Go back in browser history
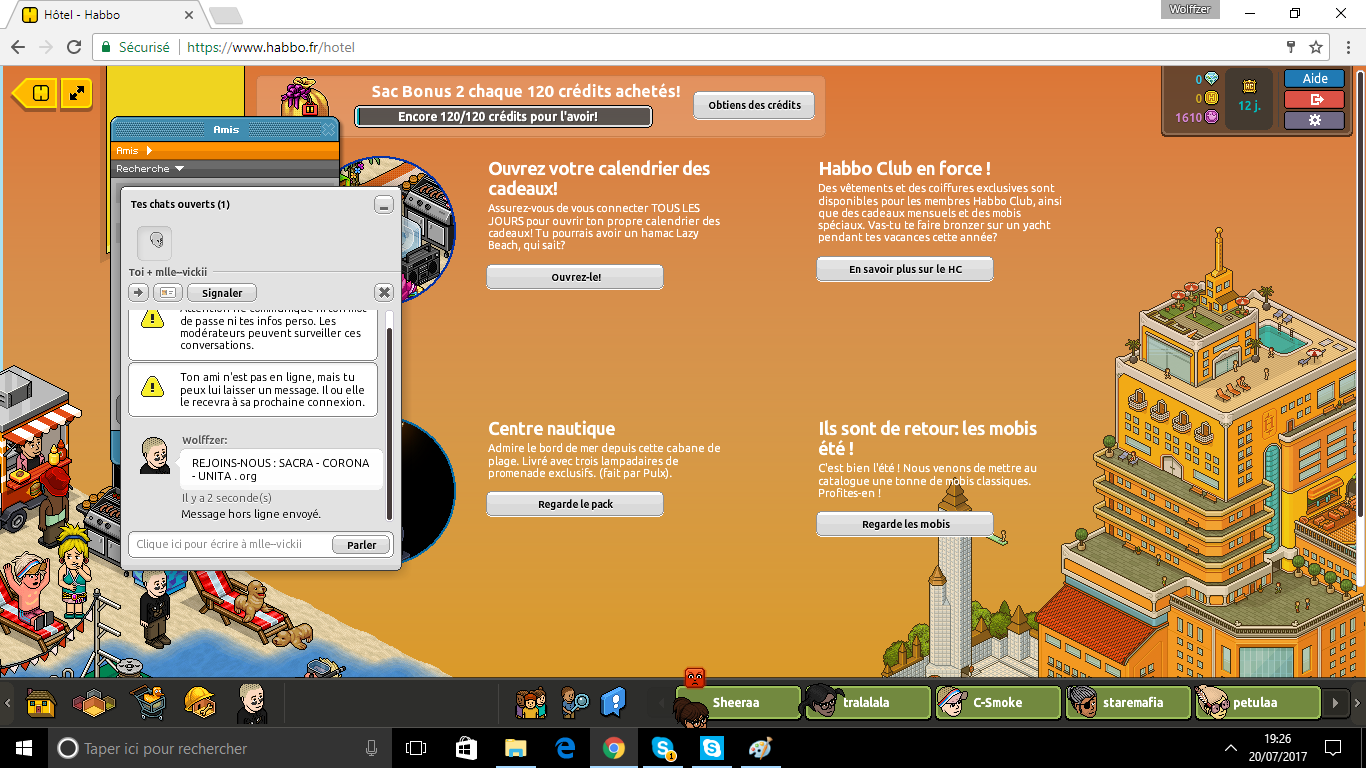 point(17,47)
